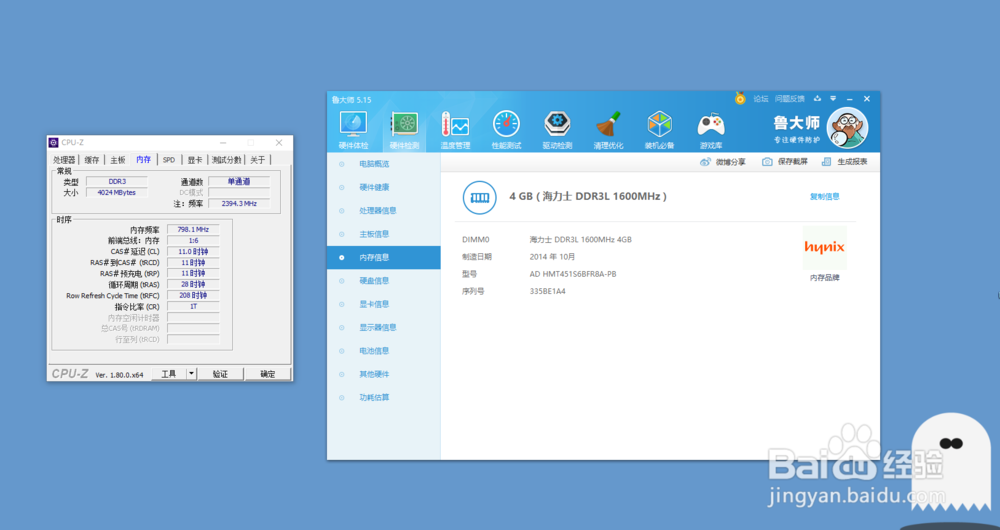Open the 论坛 link
Viewport: 1000px width, 530px height.
point(761,99)
